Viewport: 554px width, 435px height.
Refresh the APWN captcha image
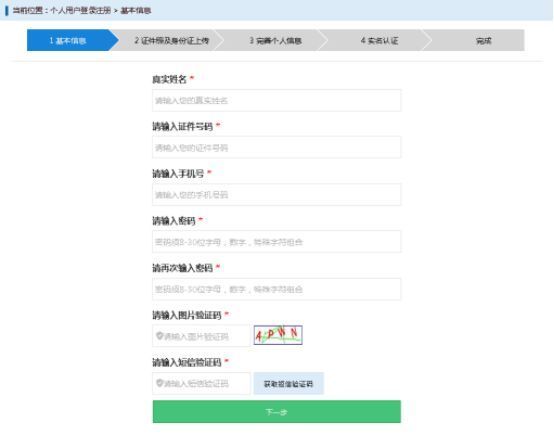point(278,335)
